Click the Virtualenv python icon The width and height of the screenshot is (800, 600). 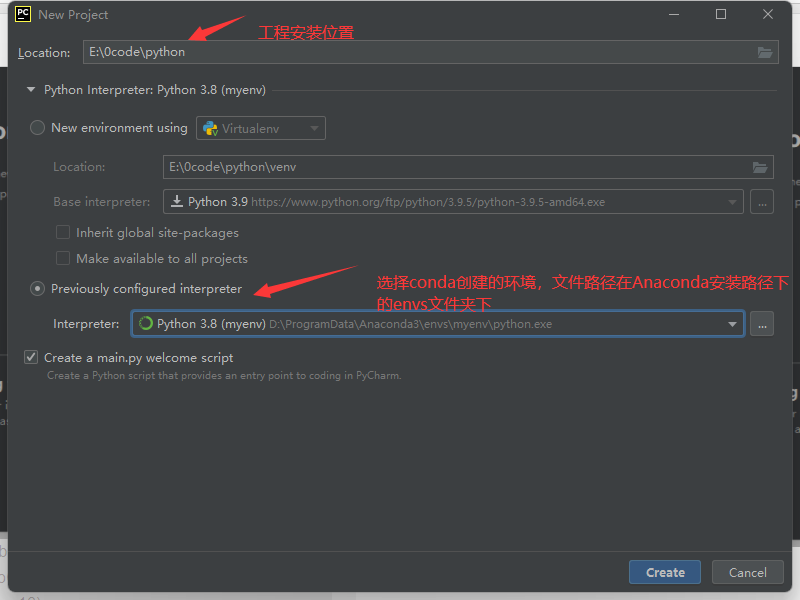pyautogui.click(x=210, y=129)
